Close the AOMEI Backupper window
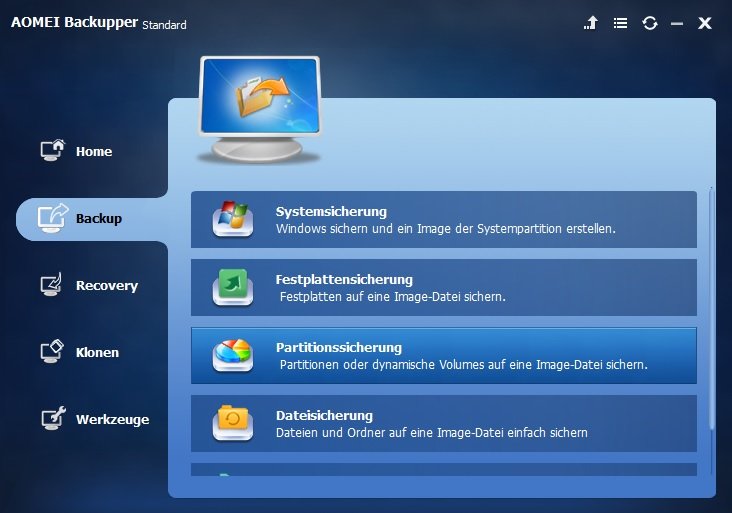 pos(704,23)
